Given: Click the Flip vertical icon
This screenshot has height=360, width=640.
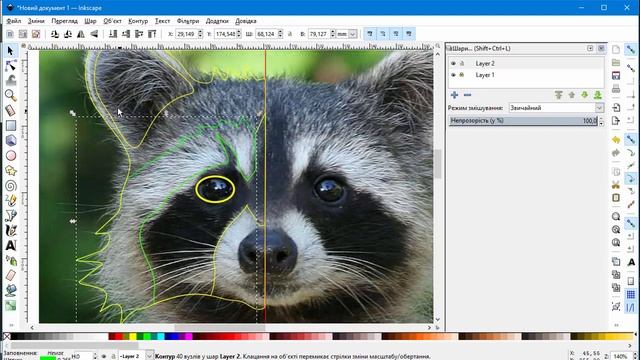Looking at the screenshot, I should point(94,34).
